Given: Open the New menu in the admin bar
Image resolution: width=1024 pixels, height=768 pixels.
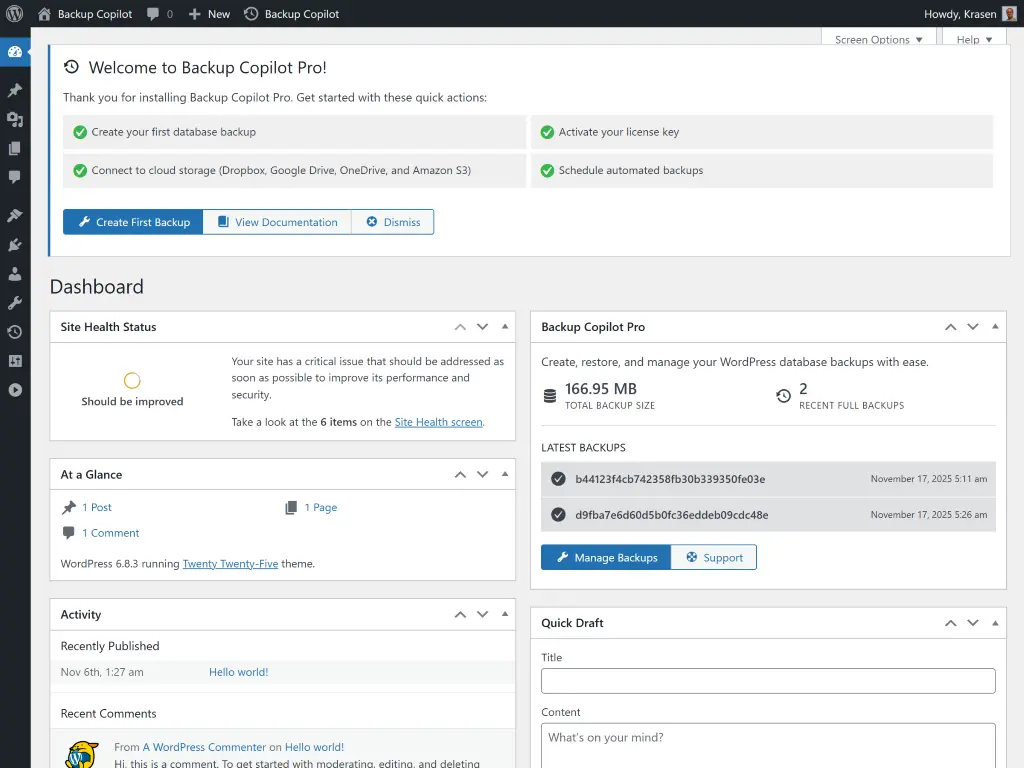Looking at the screenshot, I should coord(208,14).
